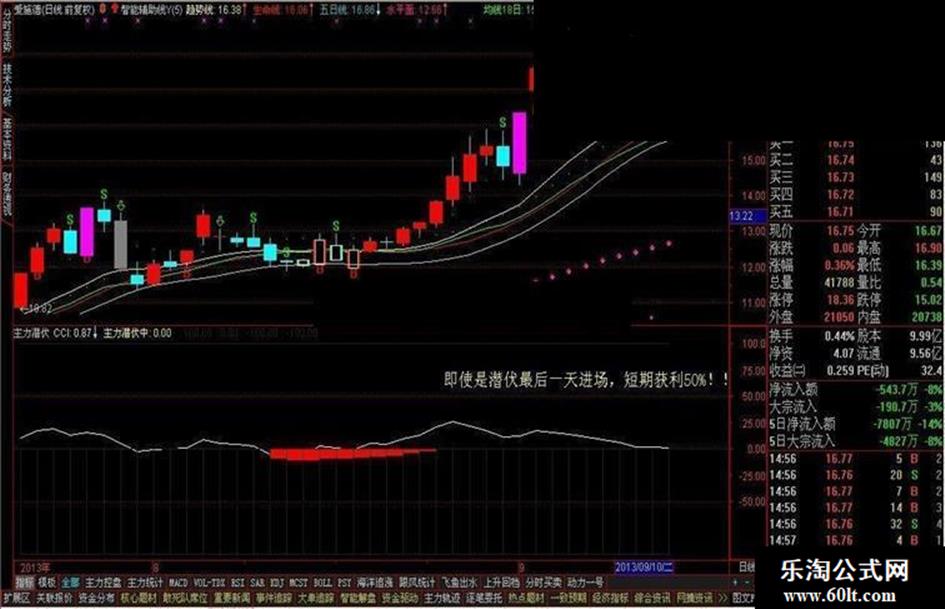Click the 2013/09/10 date marker
Image resolution: width=945 pixels, height=609 pixels.
pyautogui.click(x=644, y=567)
